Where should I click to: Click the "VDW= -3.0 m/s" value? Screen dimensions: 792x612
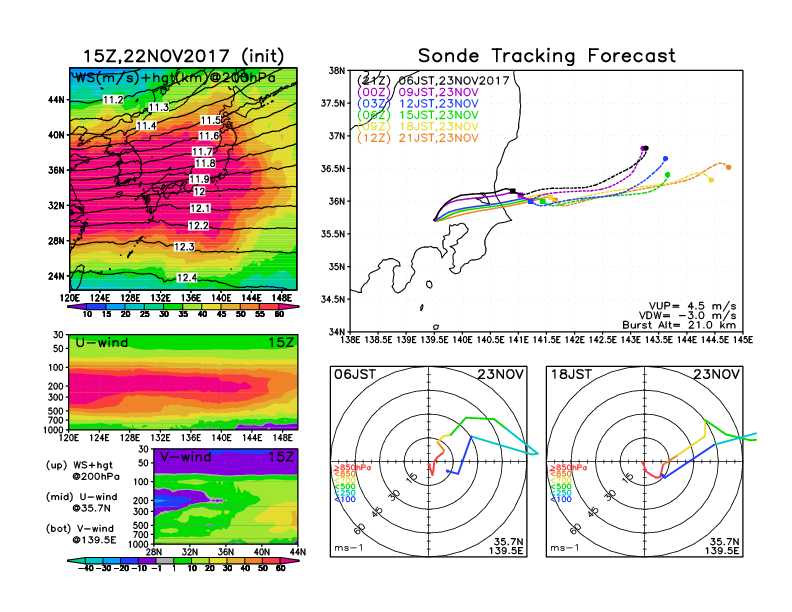pyautogui.click(x=687, y=316)
